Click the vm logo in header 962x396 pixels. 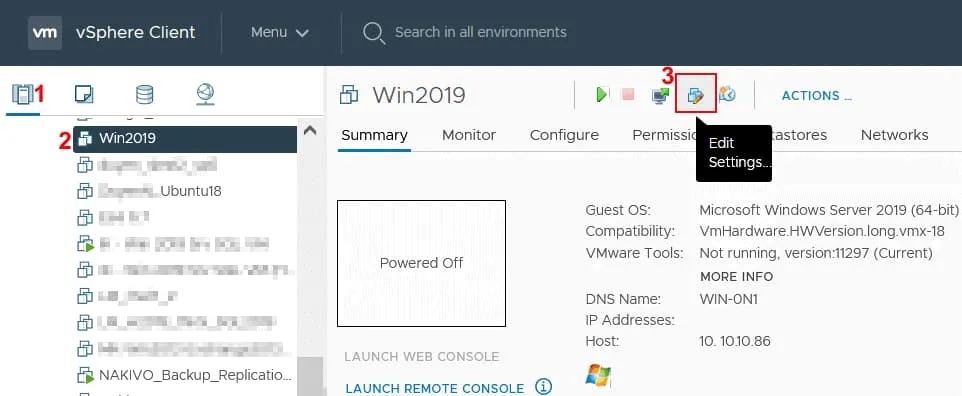click(x=45, y=33)
